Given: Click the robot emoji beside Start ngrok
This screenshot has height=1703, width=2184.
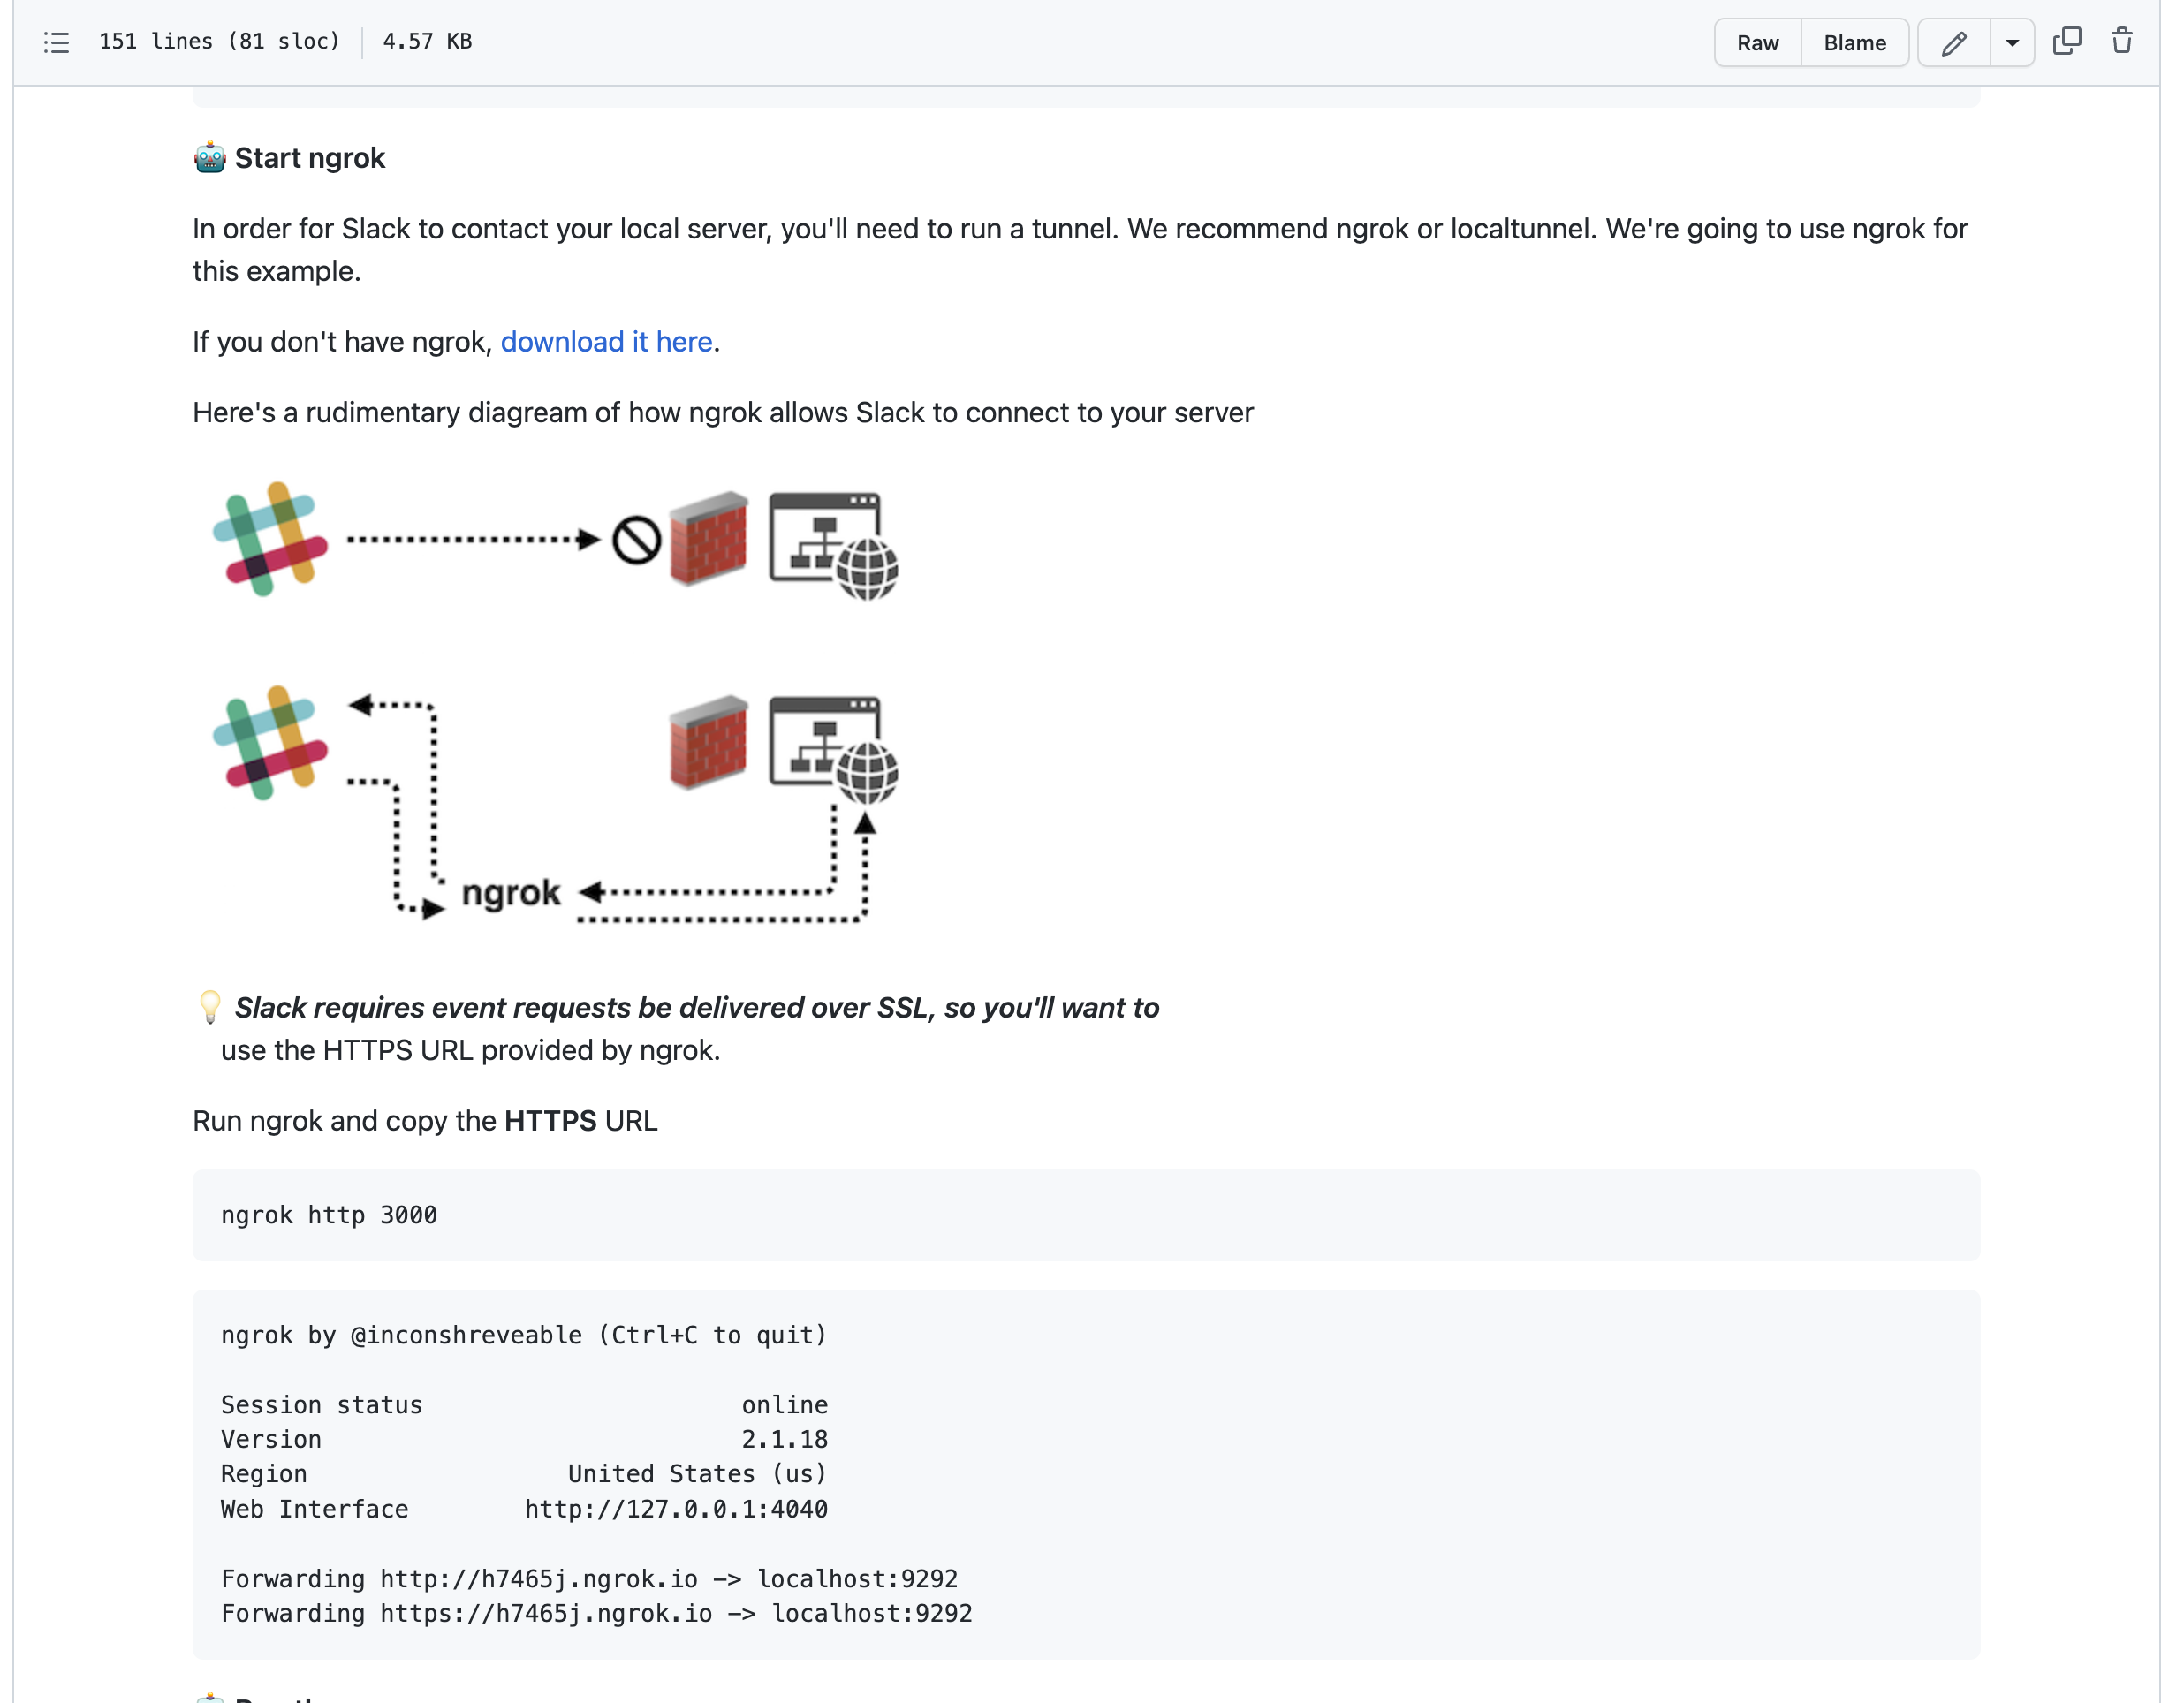Looking at the screenshot, I should point(210,158).
